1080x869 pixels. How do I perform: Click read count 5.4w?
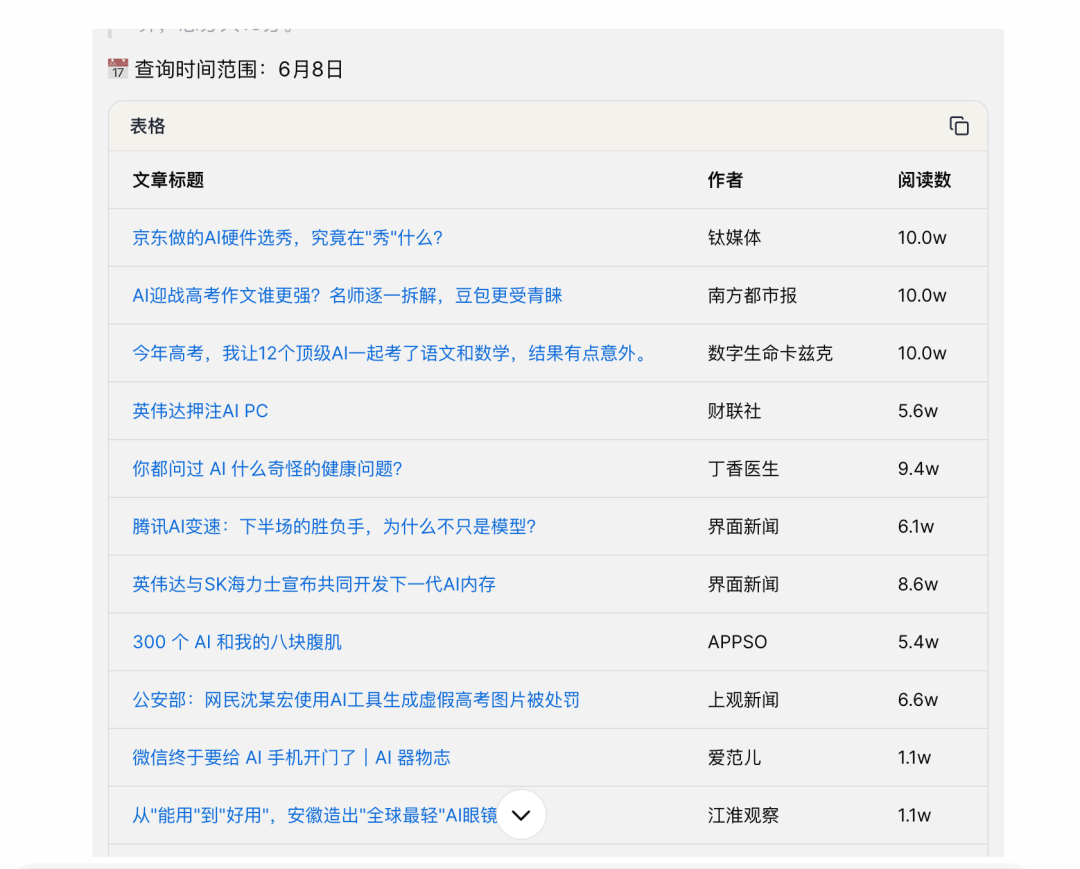tap(918, 642)
